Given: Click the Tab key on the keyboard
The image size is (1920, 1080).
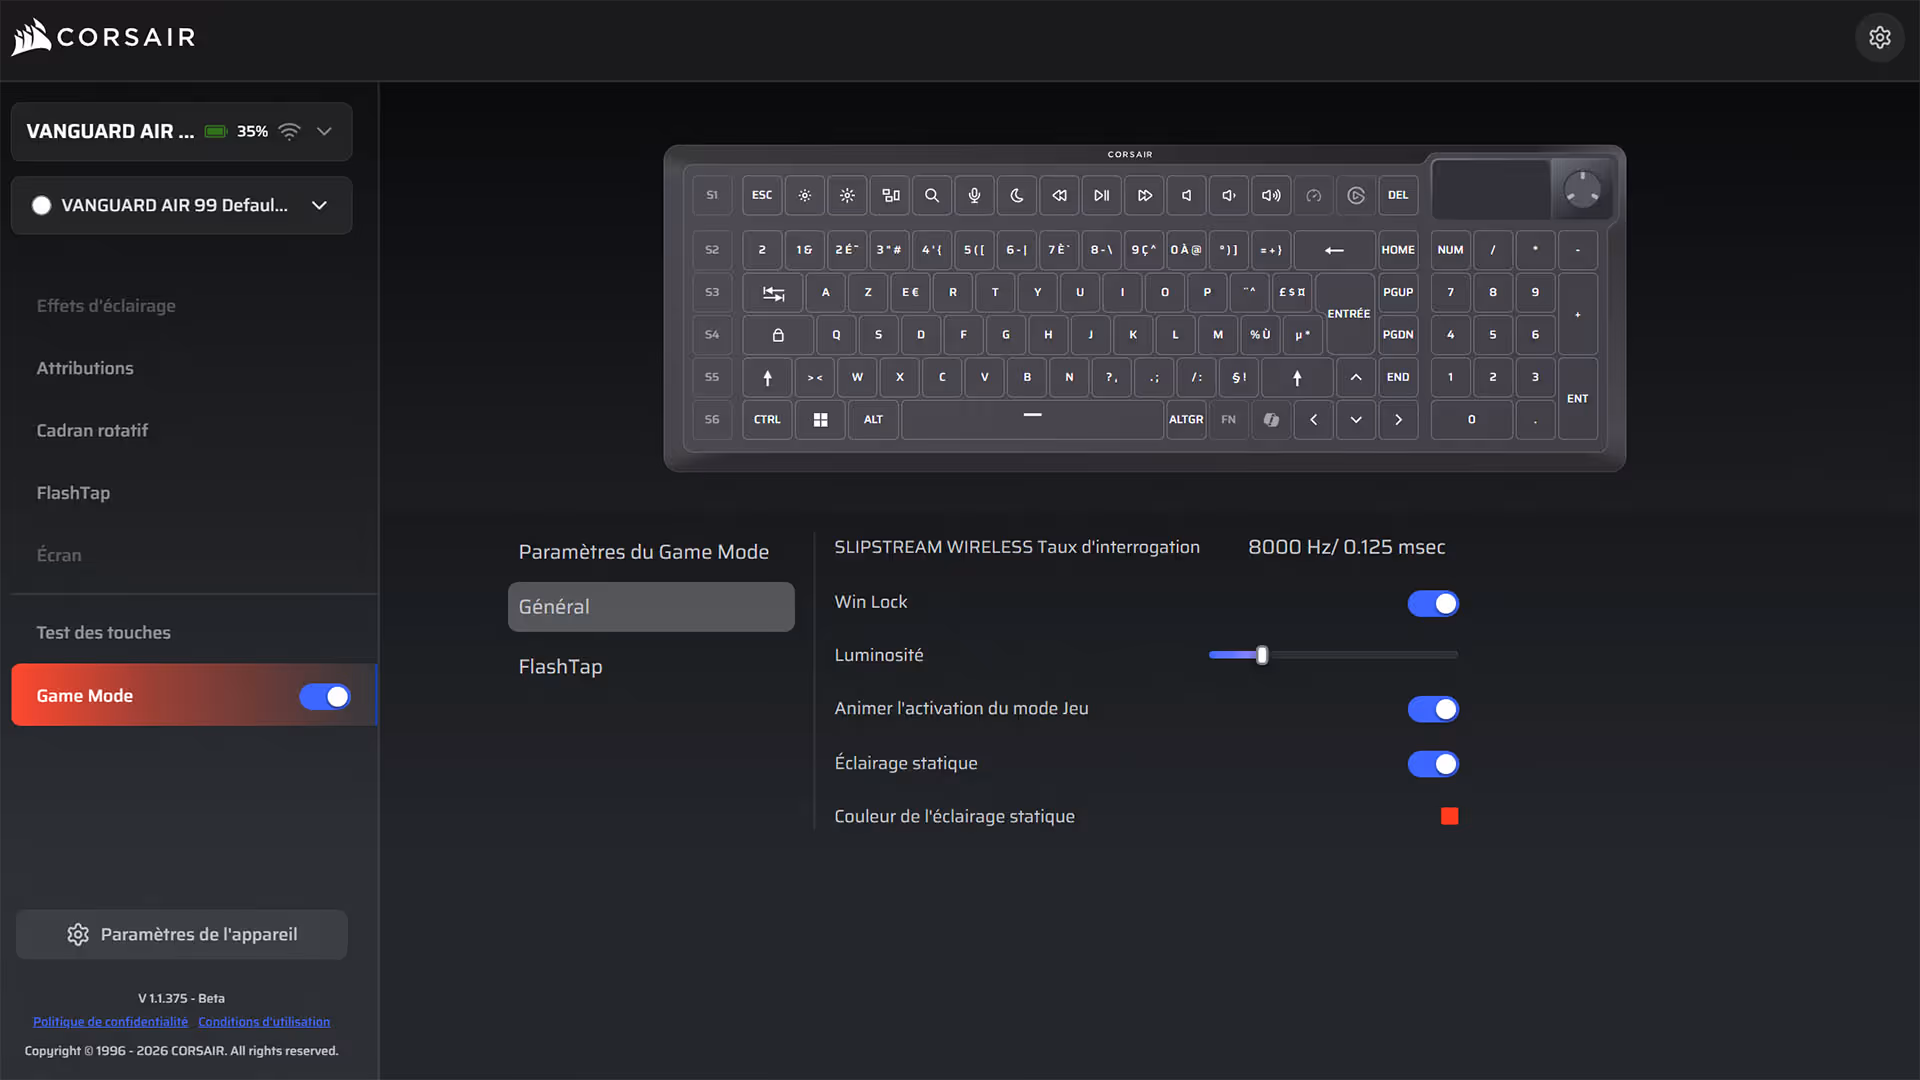Looking at the screenshot, I should [773, 293].
